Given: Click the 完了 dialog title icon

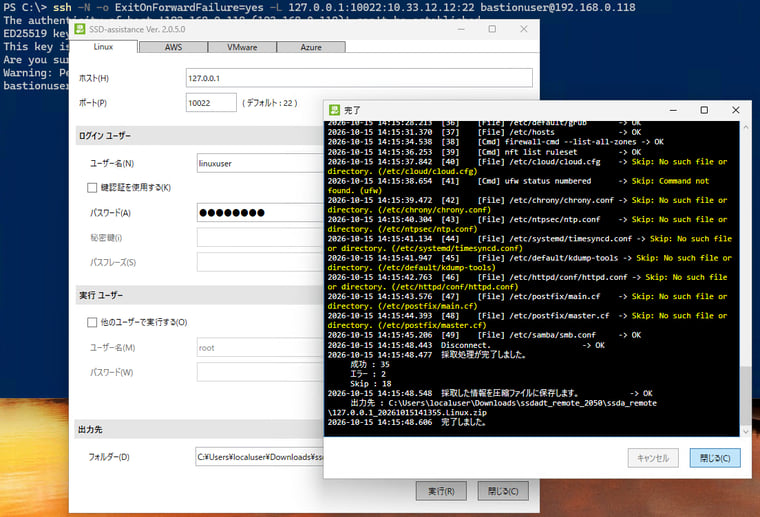Looking at the screenshot, I should tap(334, 110).
